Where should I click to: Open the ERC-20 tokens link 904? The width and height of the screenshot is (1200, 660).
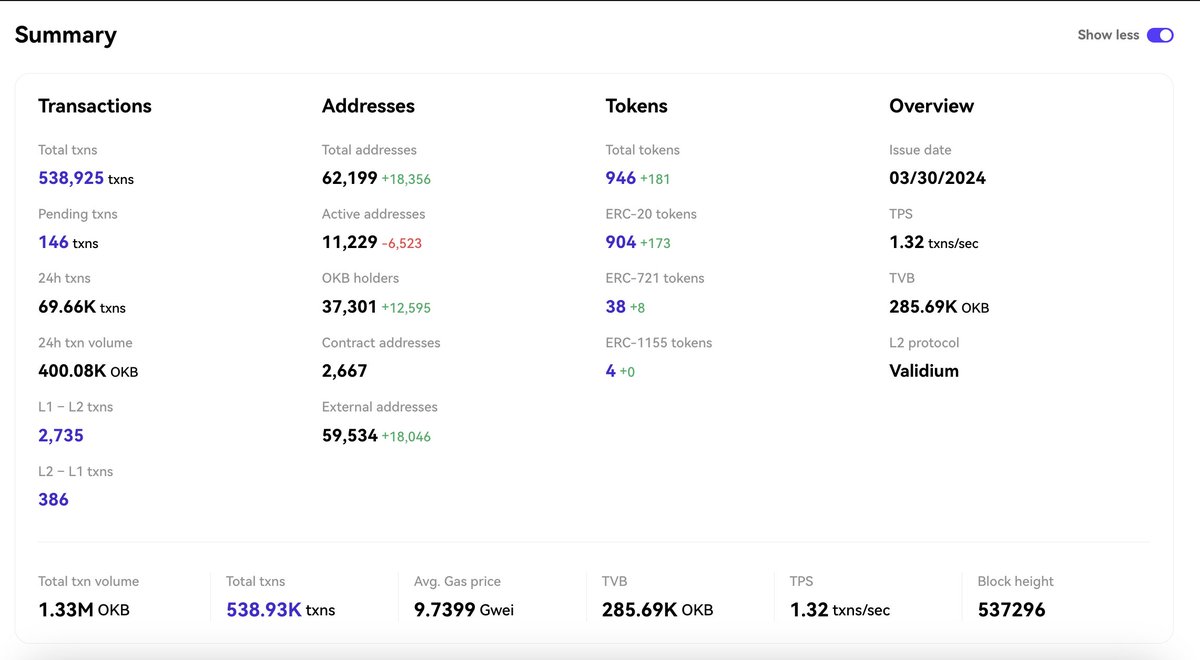(620, 242)
